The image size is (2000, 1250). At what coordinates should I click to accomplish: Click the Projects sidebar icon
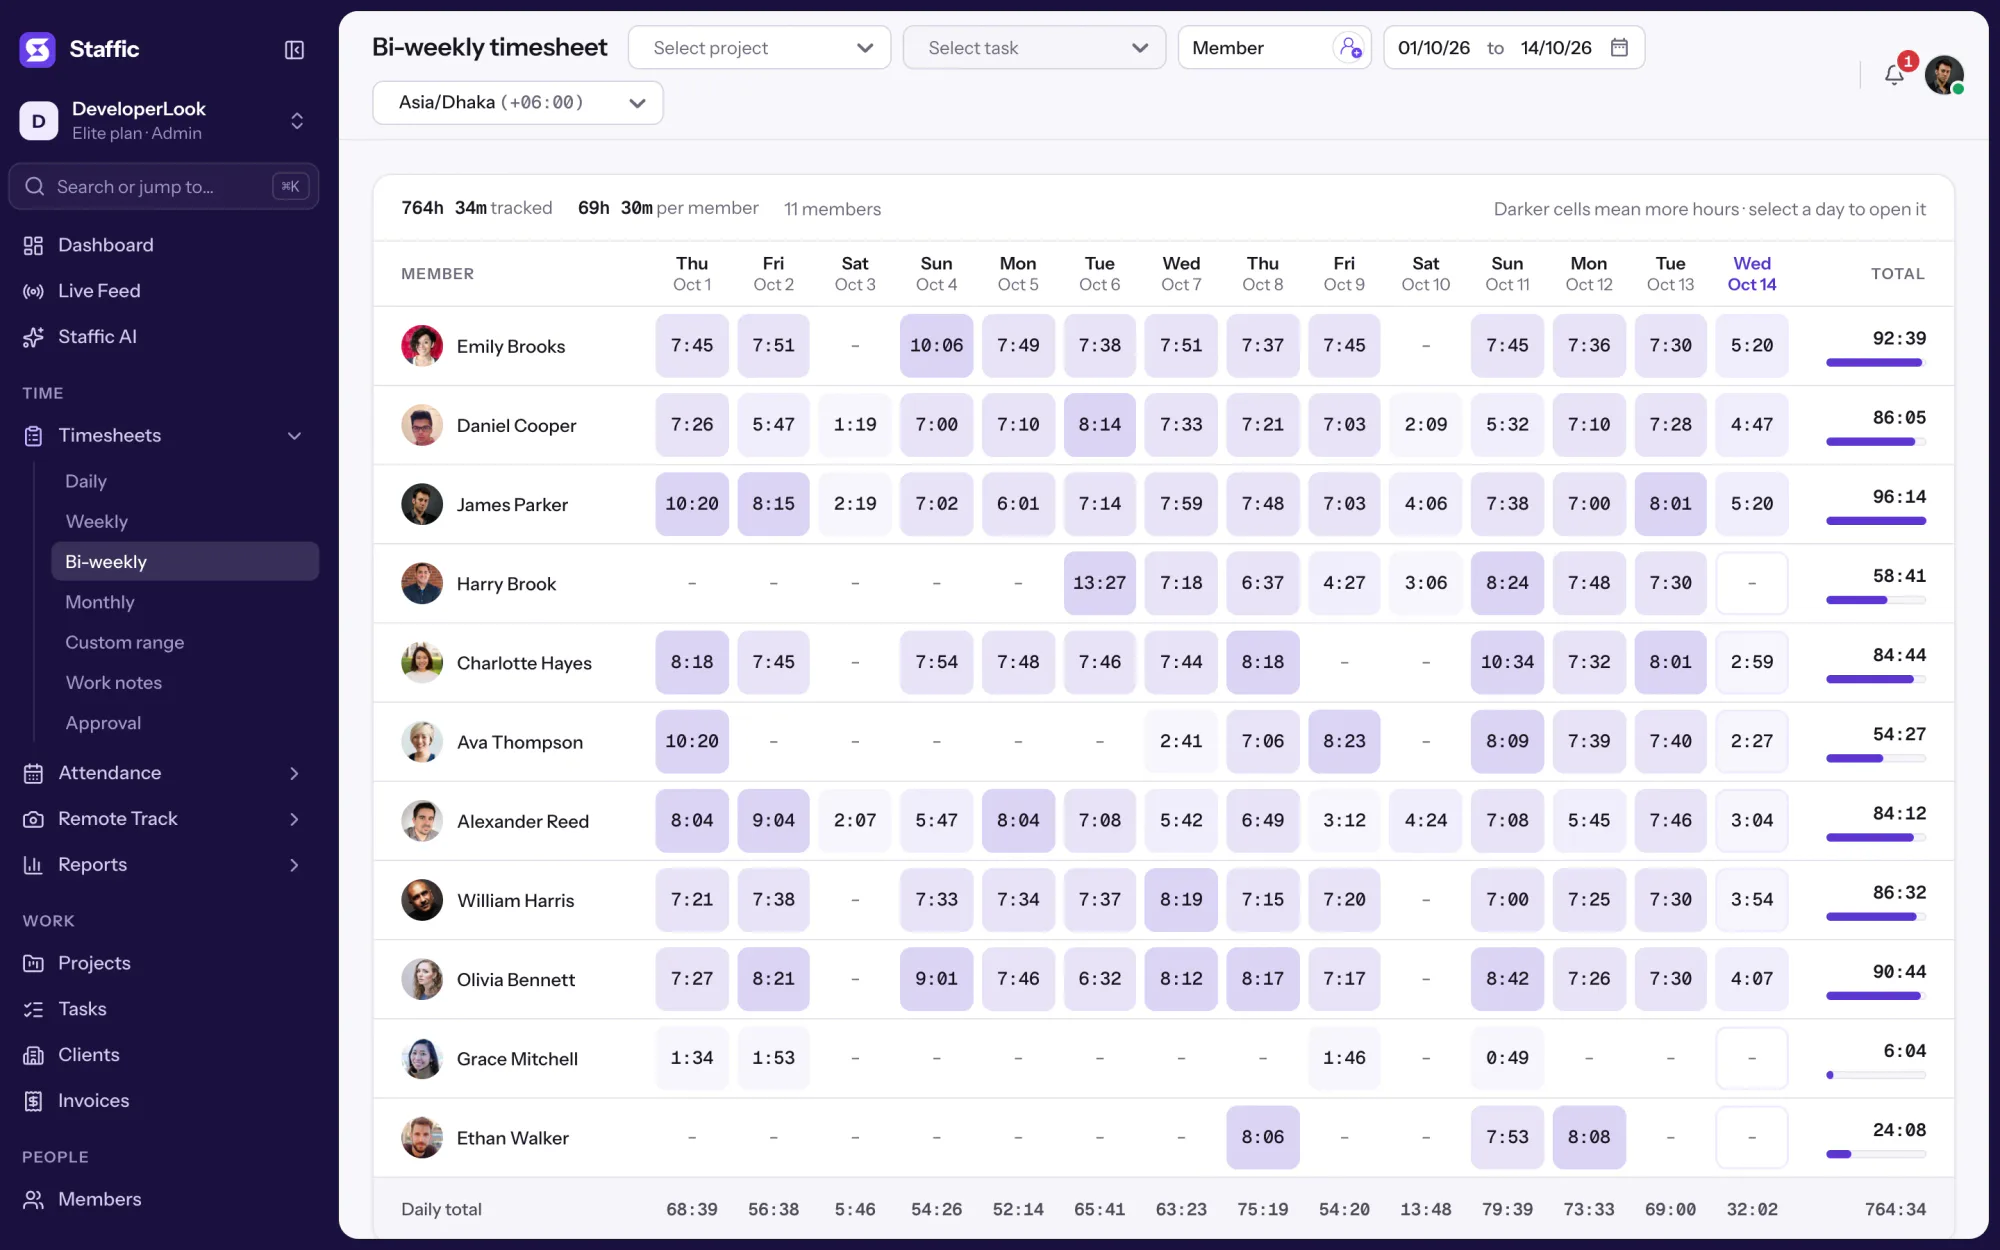point(34,963)
